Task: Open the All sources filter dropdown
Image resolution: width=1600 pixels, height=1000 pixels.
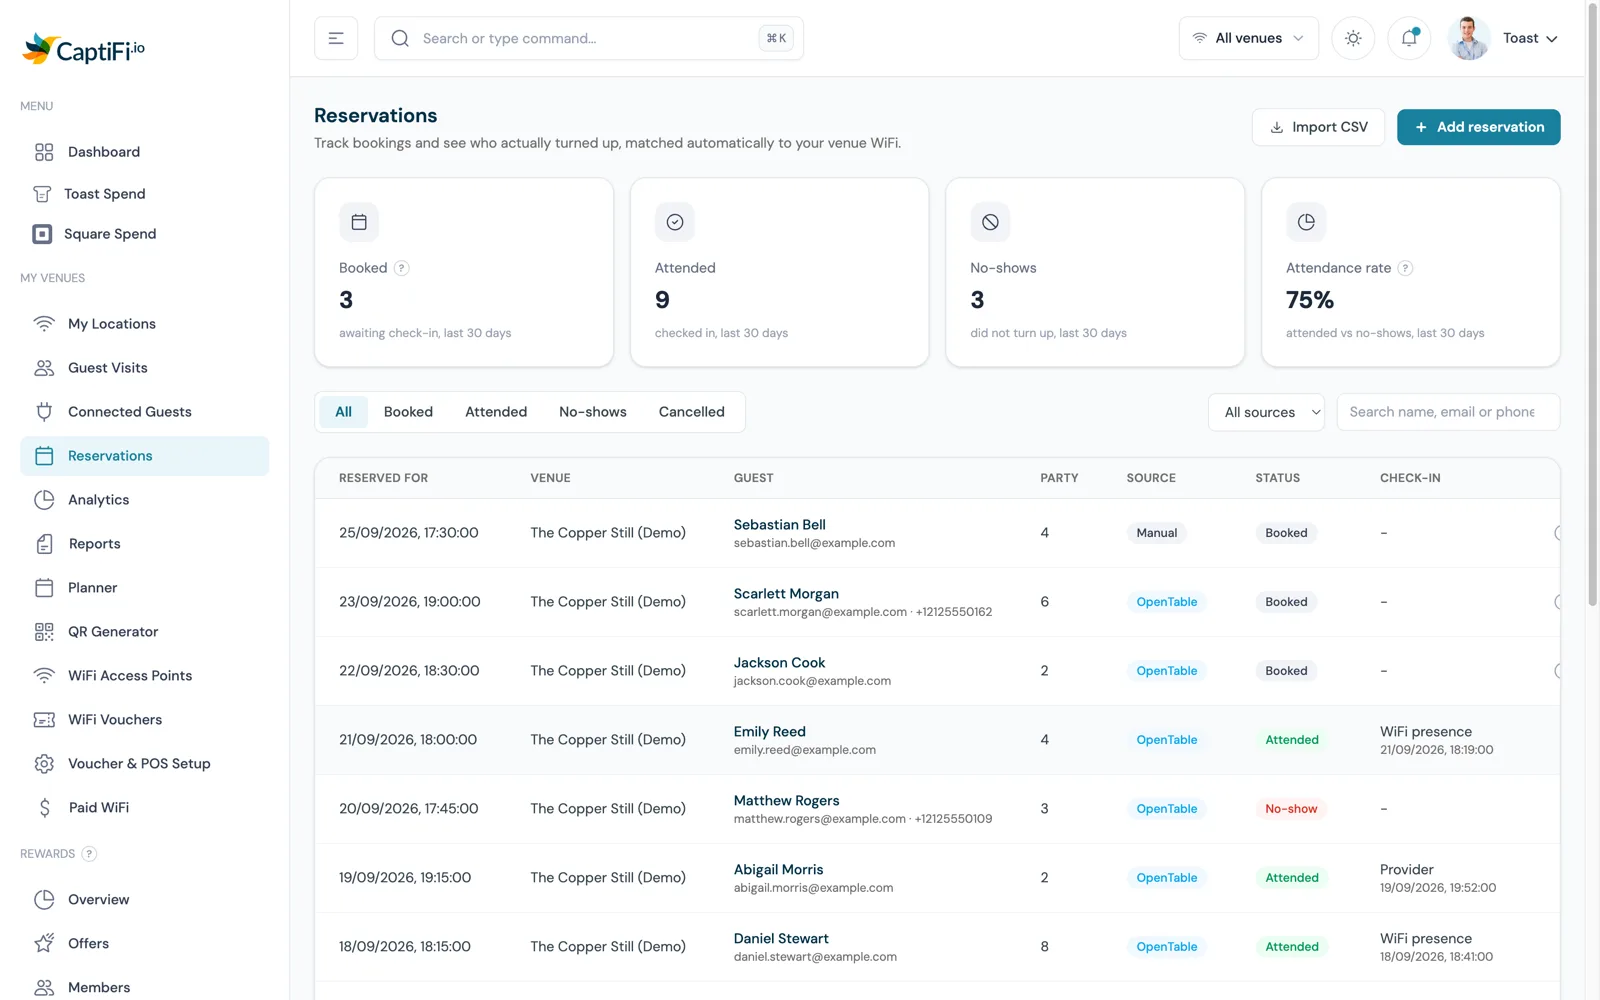Action: click(1267, 412)
